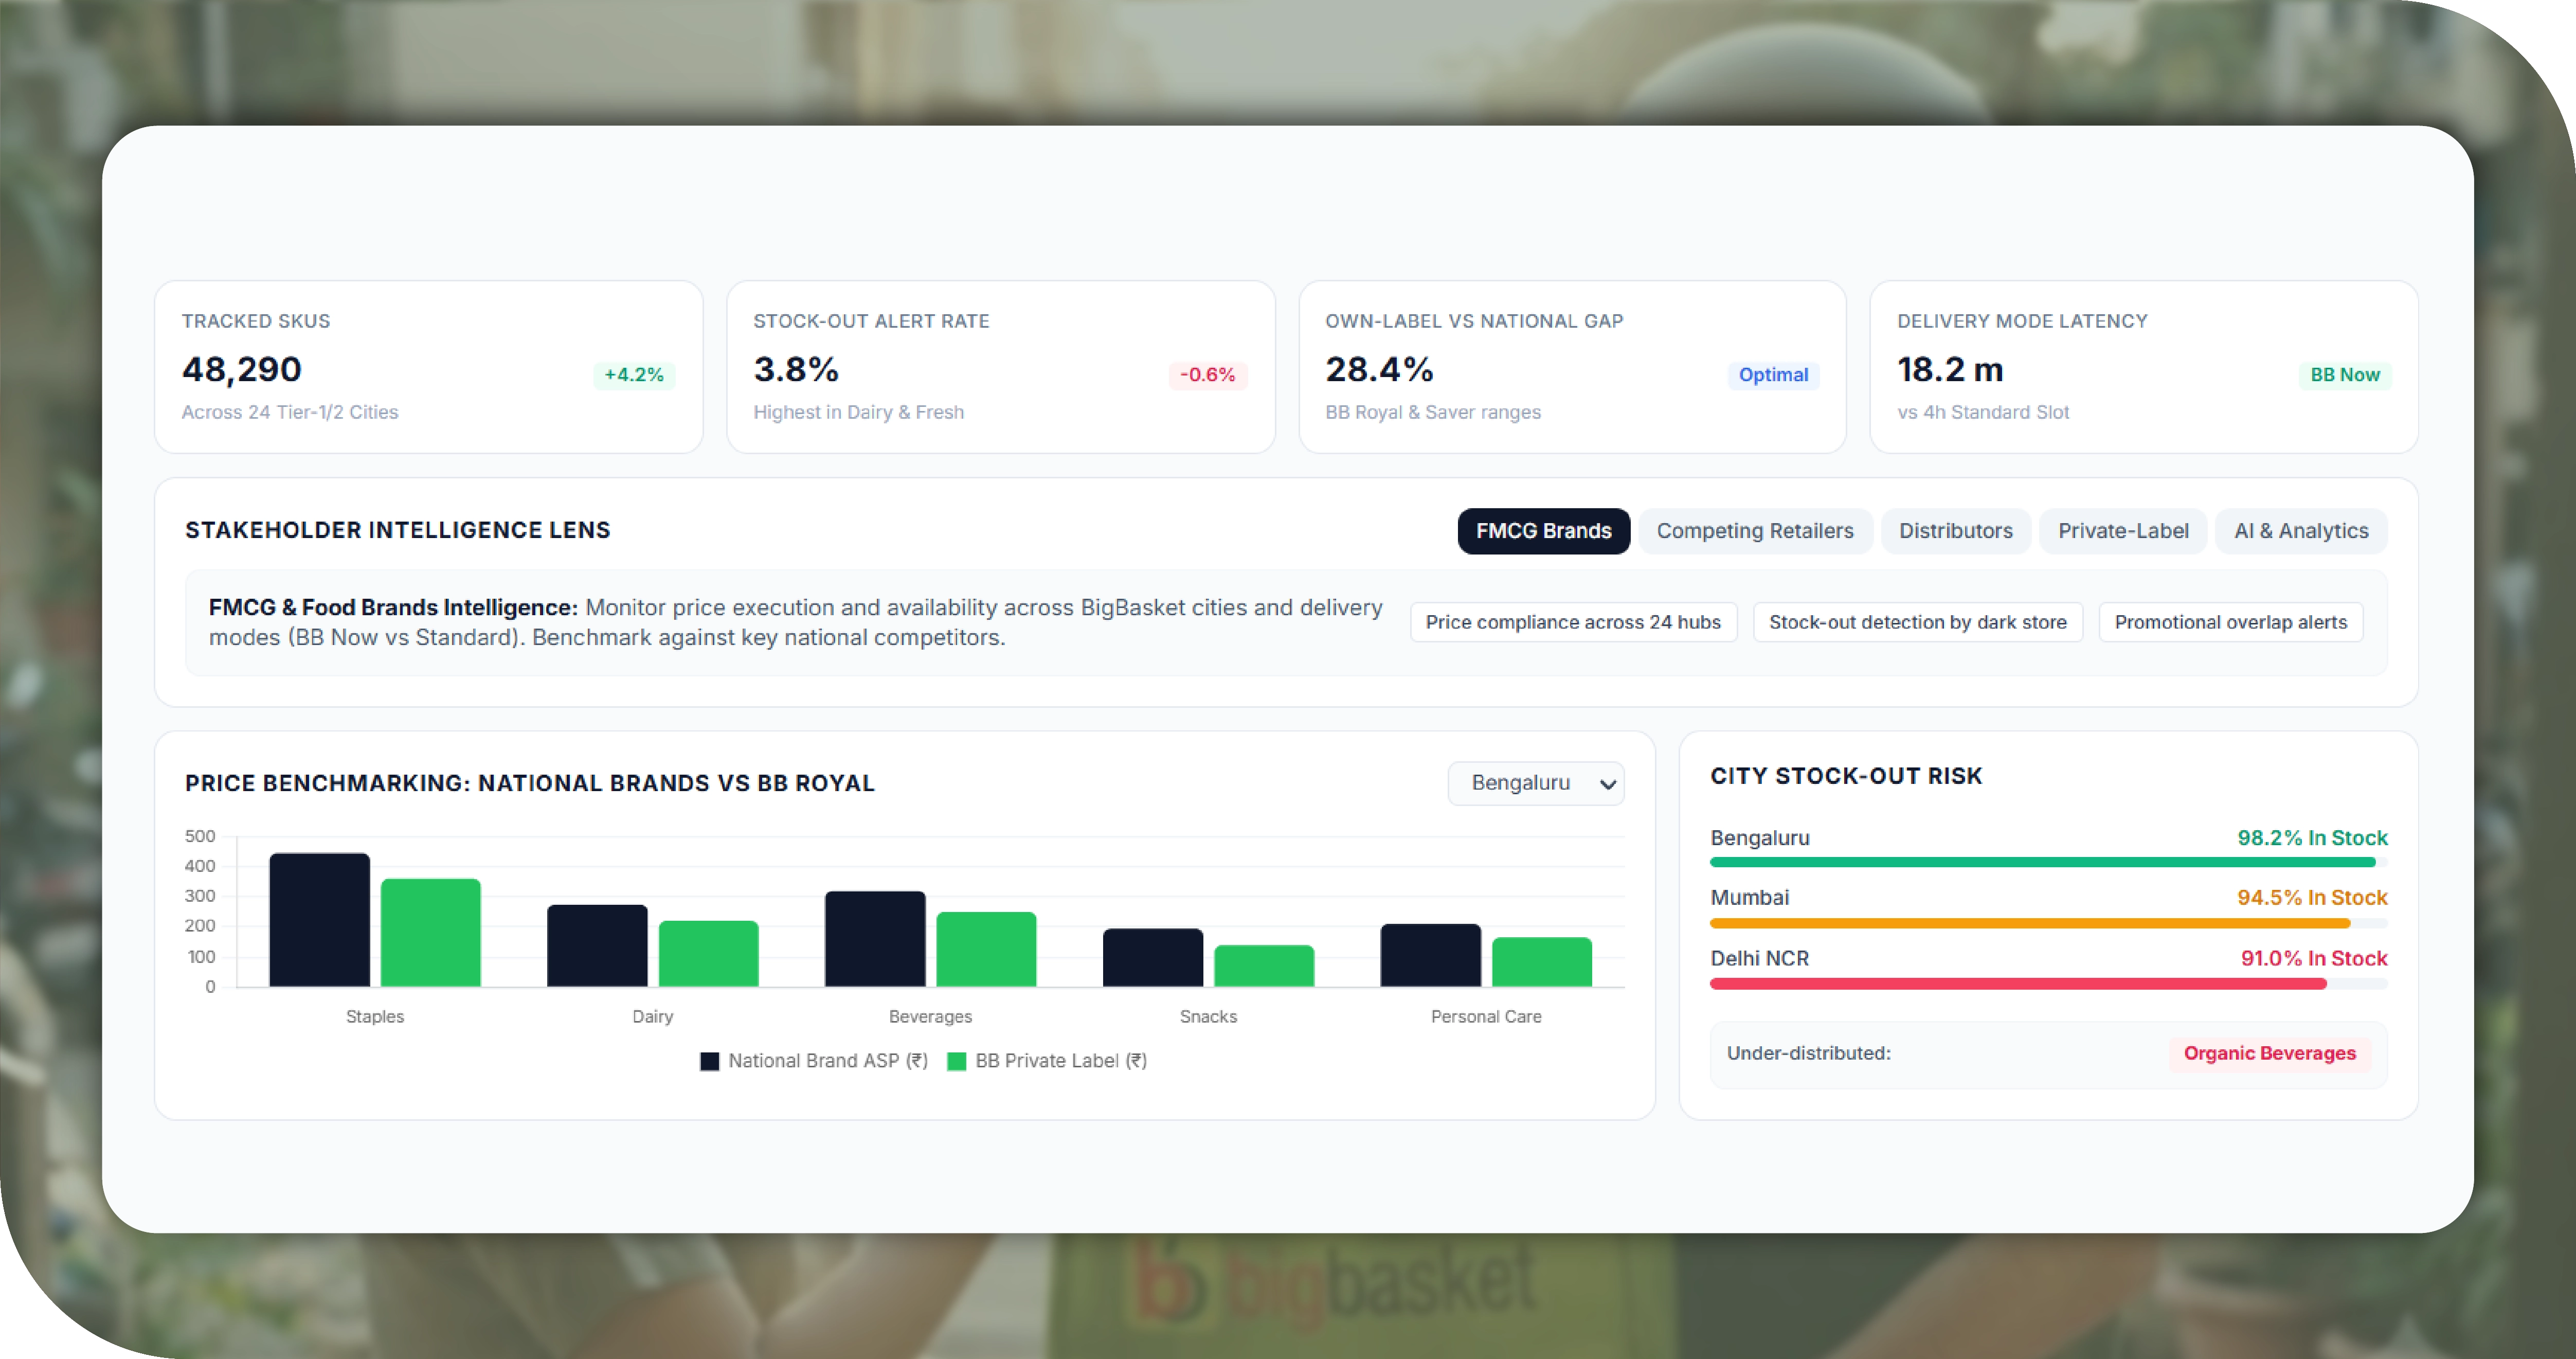Click the '94.5% In Stock' figure
This screenshot has width=2576, height=1359.
[x=2312, y=898]
